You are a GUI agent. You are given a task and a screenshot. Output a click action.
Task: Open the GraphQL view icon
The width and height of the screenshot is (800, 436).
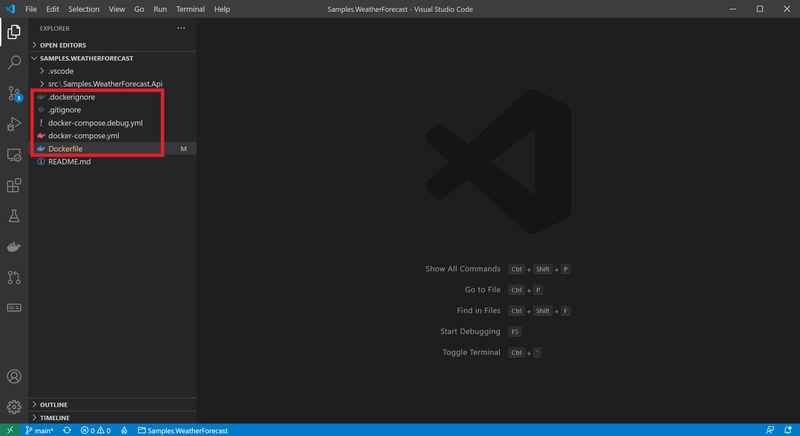click(14, 307)
